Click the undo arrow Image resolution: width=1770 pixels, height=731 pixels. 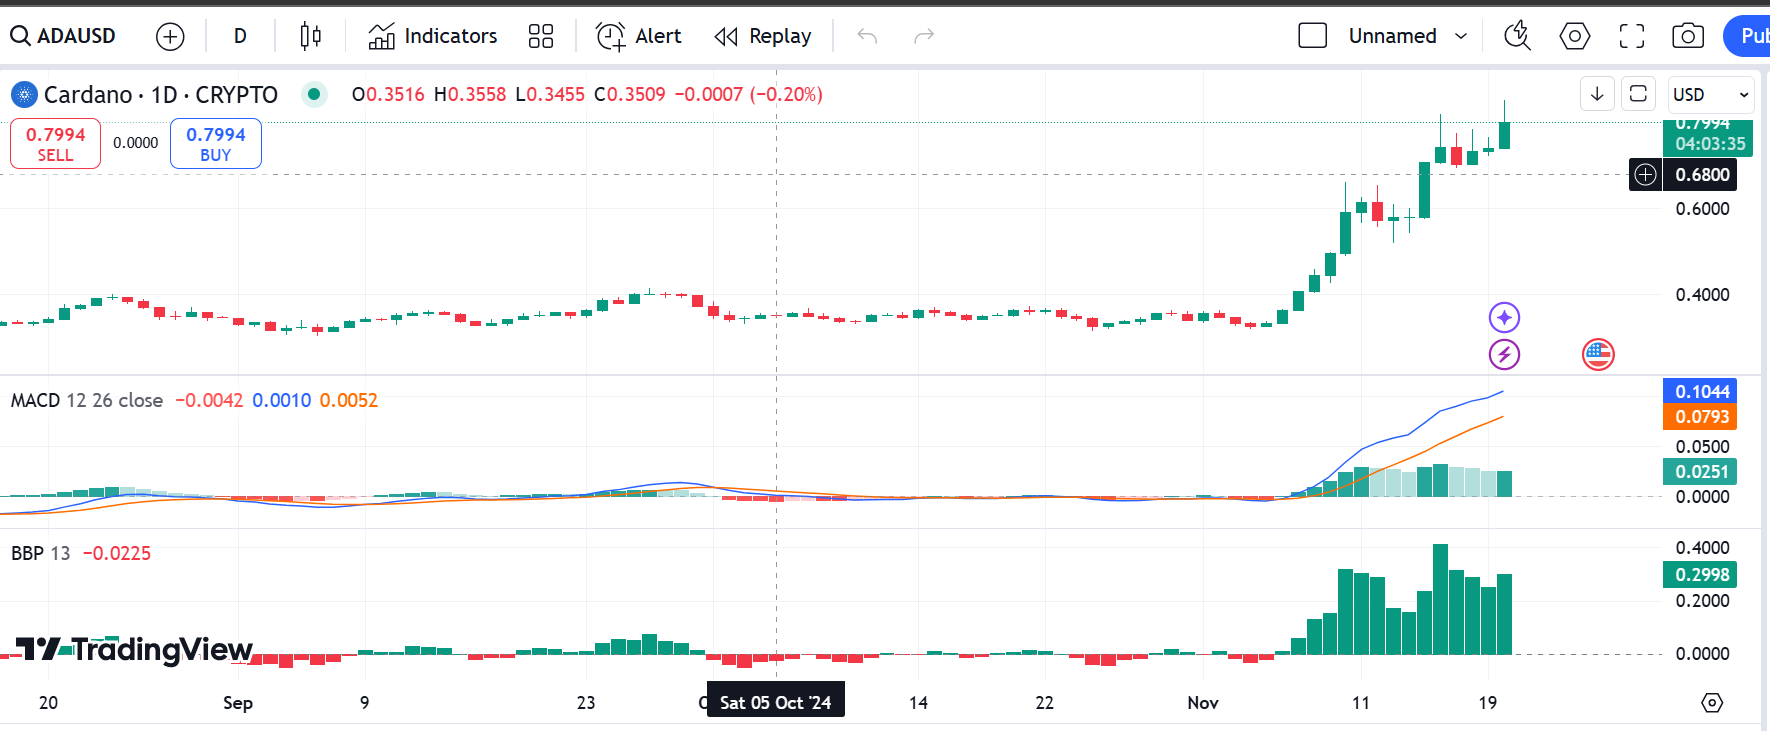coord(867,37)
